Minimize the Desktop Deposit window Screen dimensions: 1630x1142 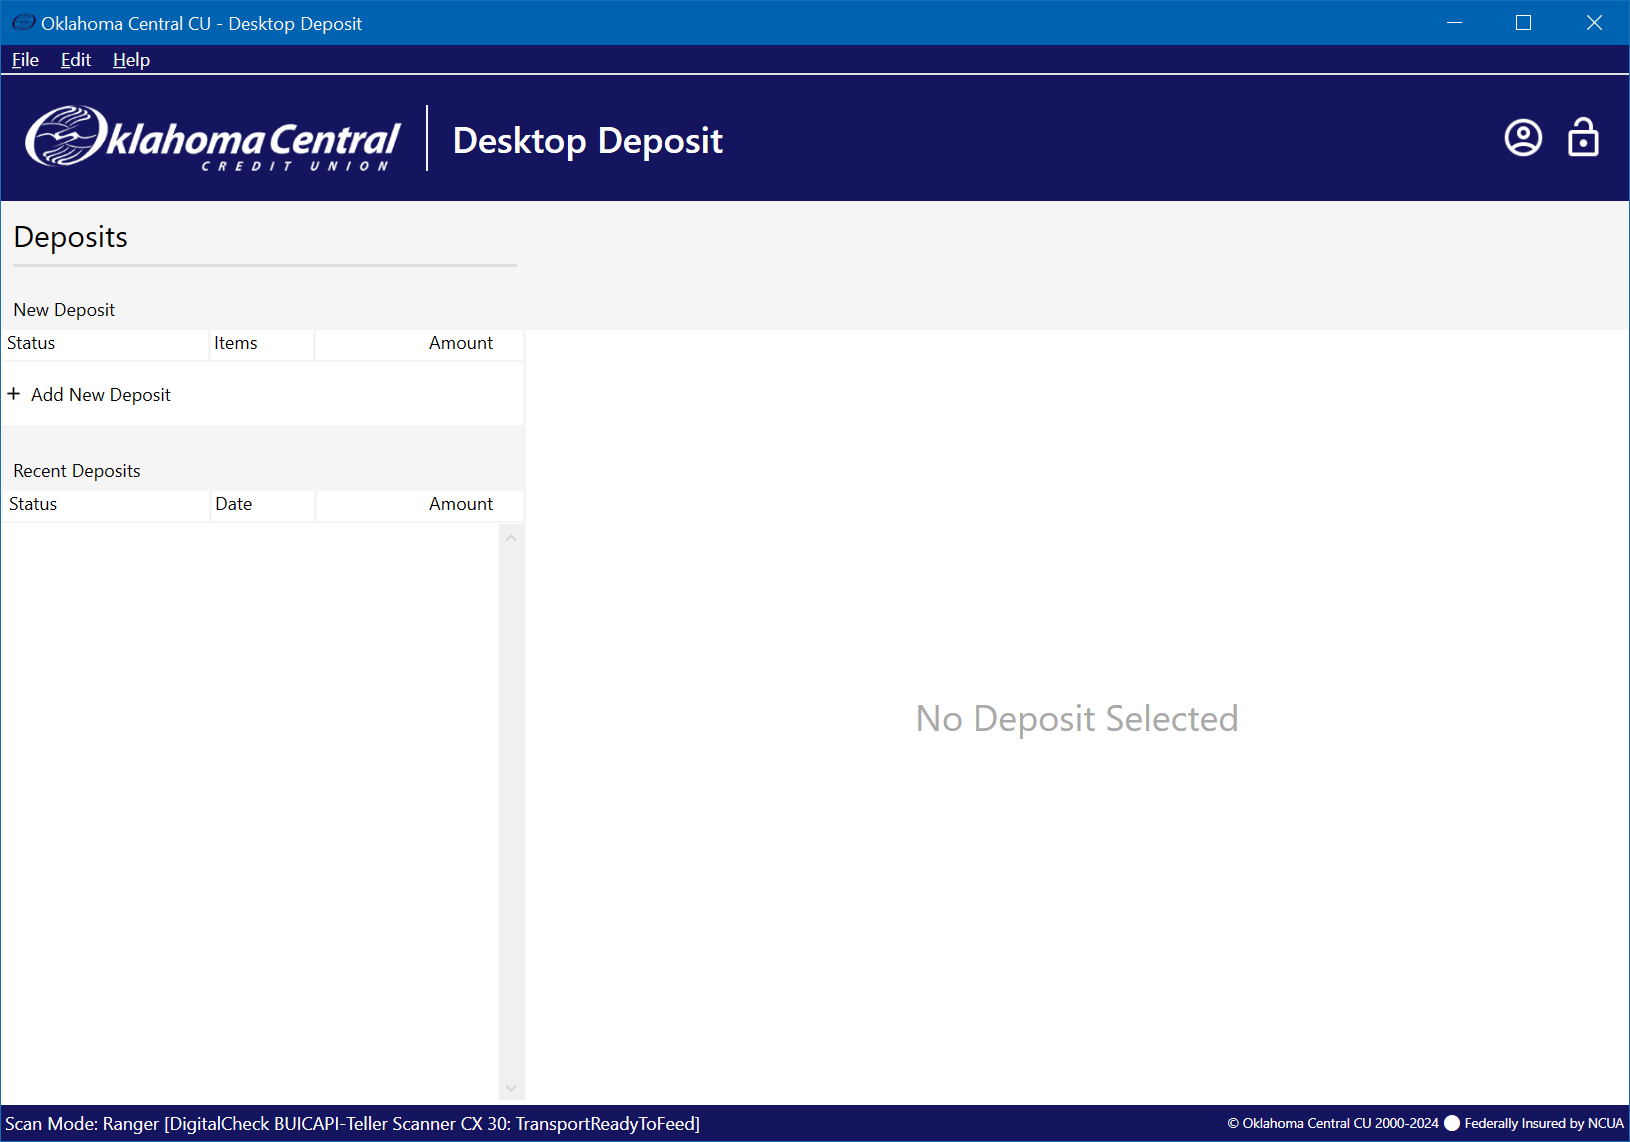coord(1455,22)
